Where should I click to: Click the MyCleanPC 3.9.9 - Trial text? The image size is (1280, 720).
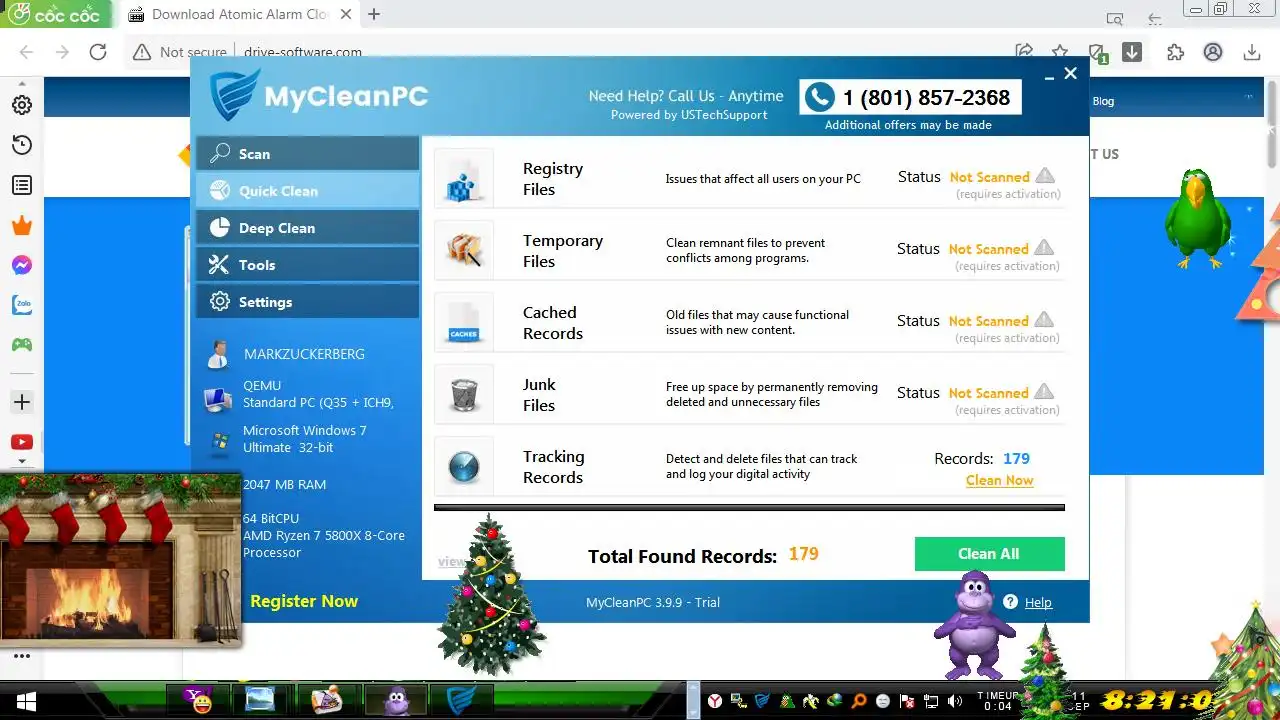point(653,602)
